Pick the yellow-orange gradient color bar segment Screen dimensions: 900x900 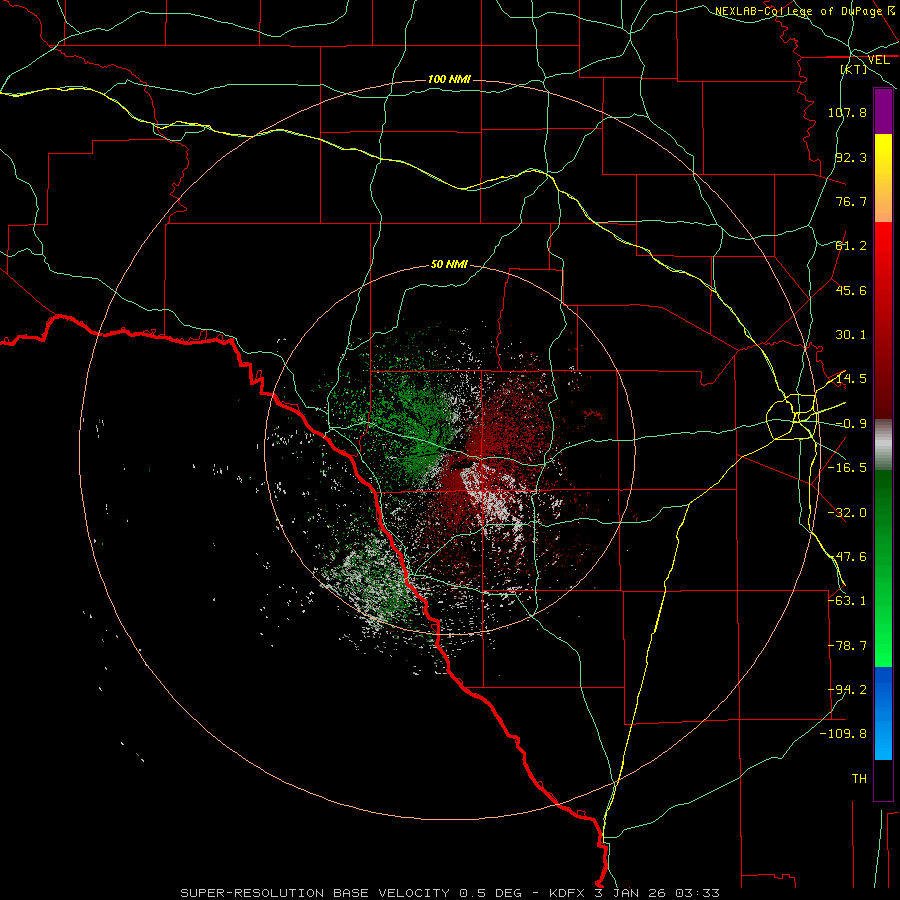[x=883, y=178]
